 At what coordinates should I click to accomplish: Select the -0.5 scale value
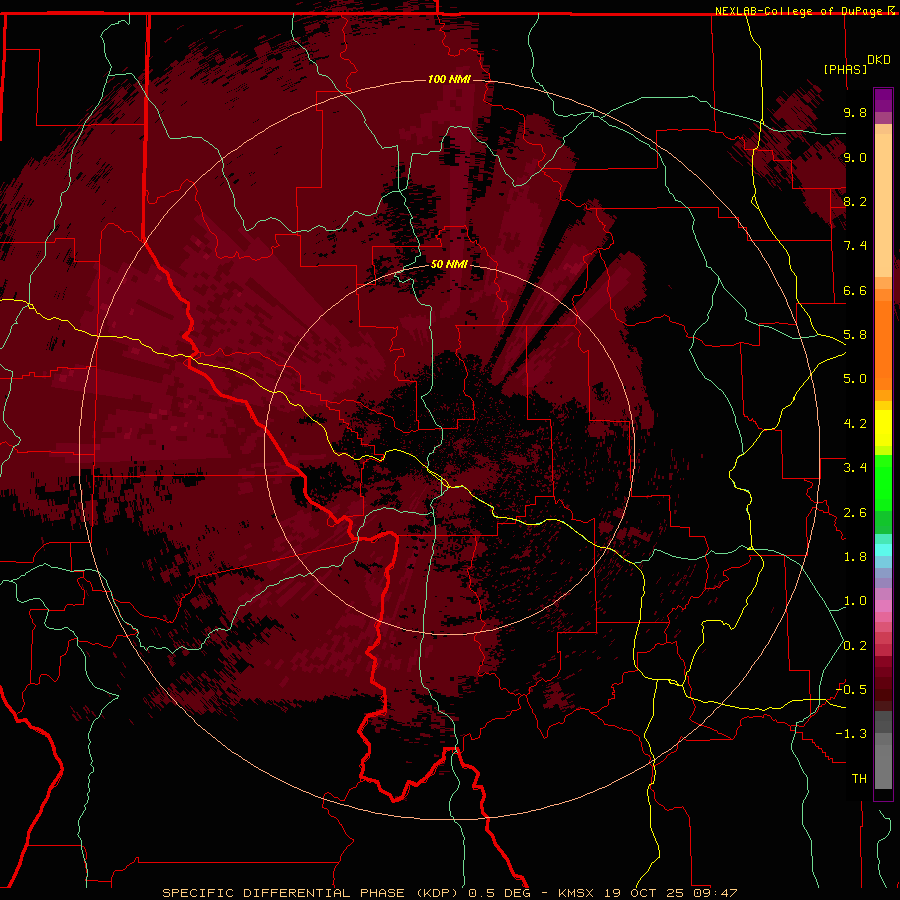pyautogui.click(x=851, y=690)
